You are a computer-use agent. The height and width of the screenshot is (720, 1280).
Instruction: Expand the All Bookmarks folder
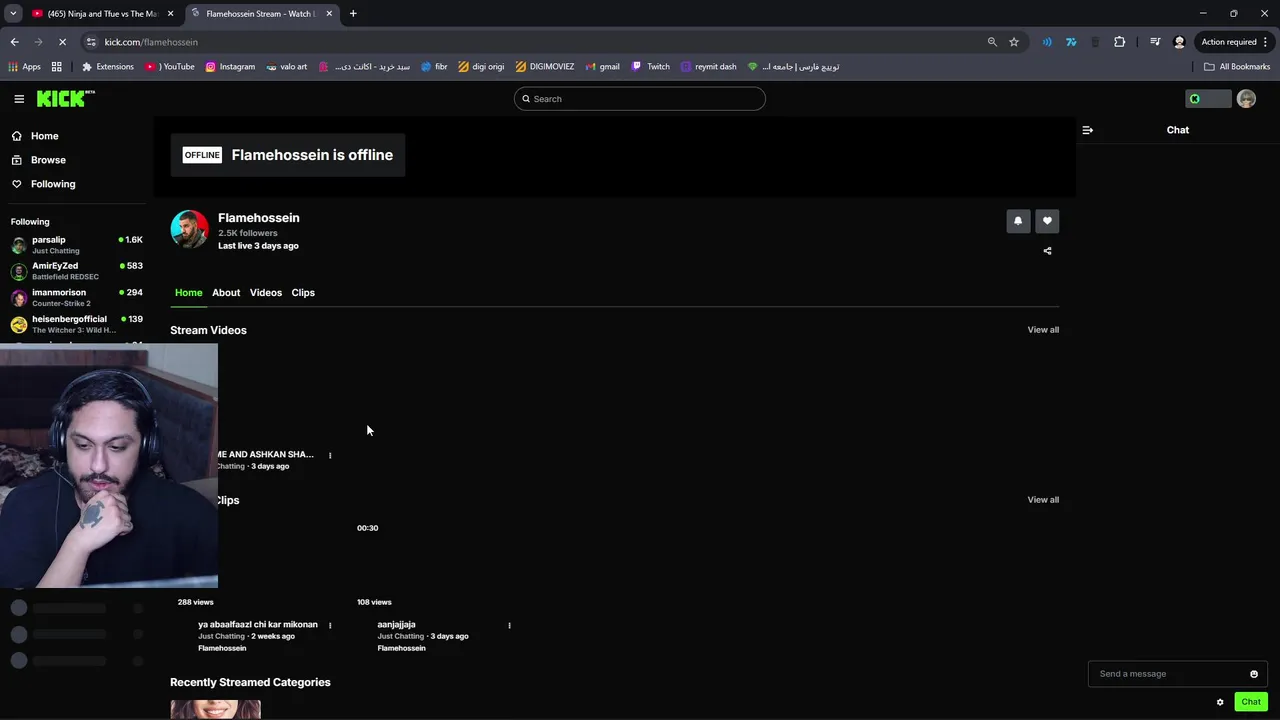[x=1237, y=67]
